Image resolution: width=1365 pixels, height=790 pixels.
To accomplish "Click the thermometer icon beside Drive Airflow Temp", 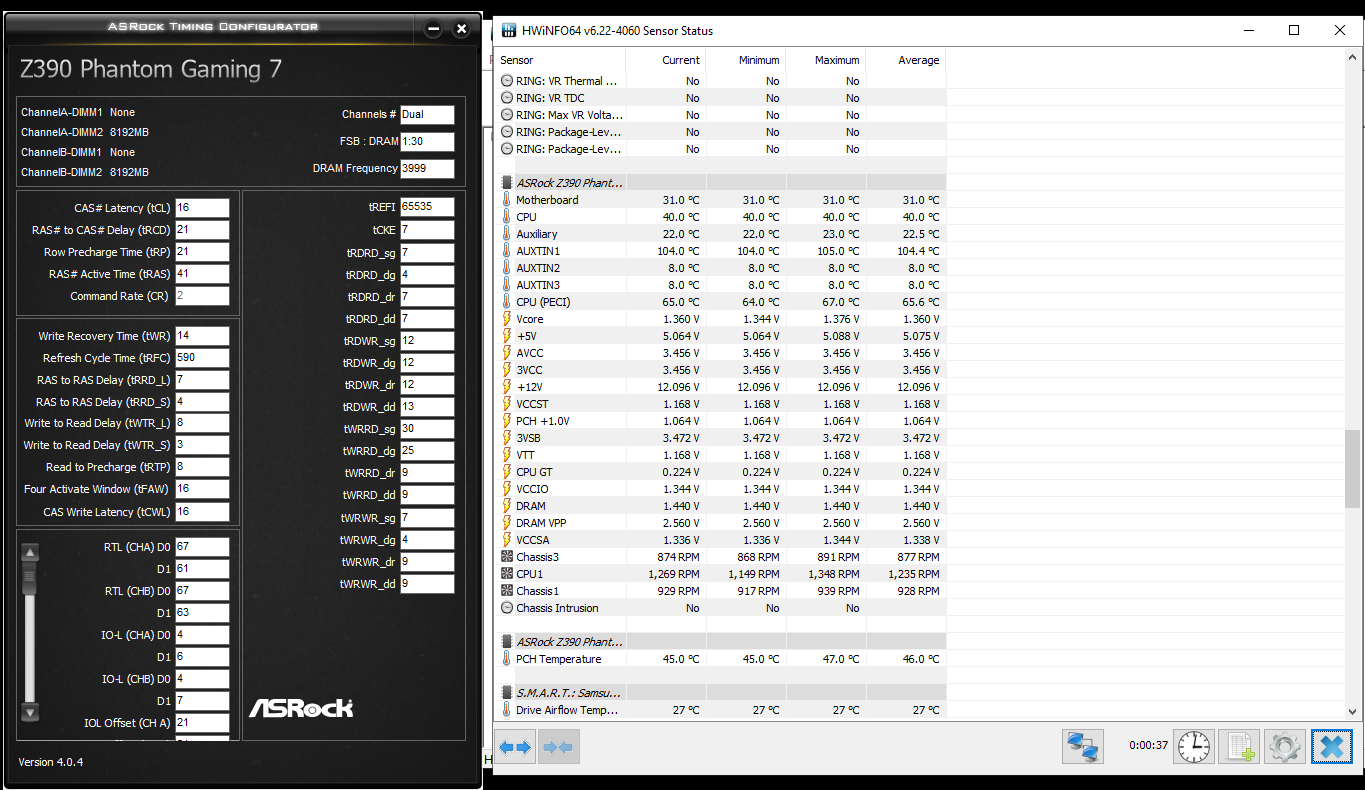I will pos(507,710).
